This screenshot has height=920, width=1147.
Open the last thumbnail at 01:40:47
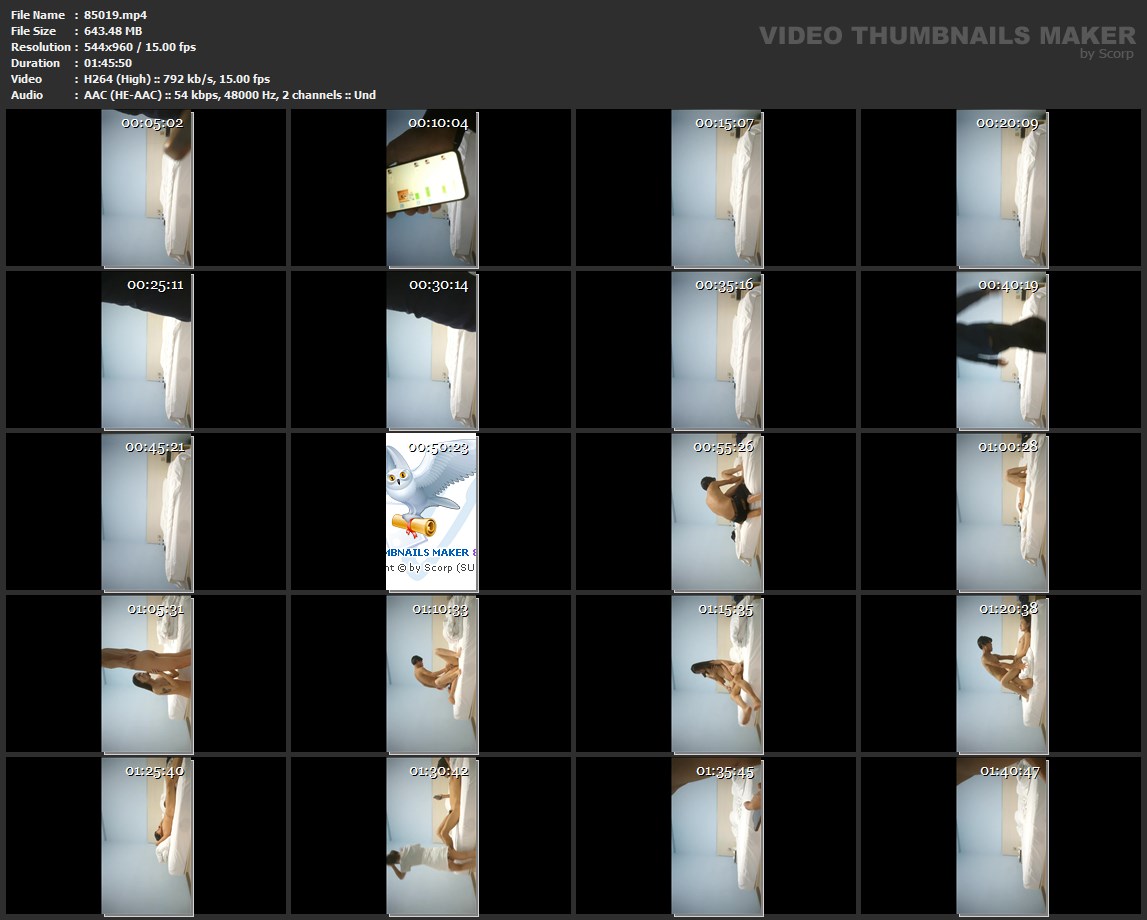tap(1001, 838)
